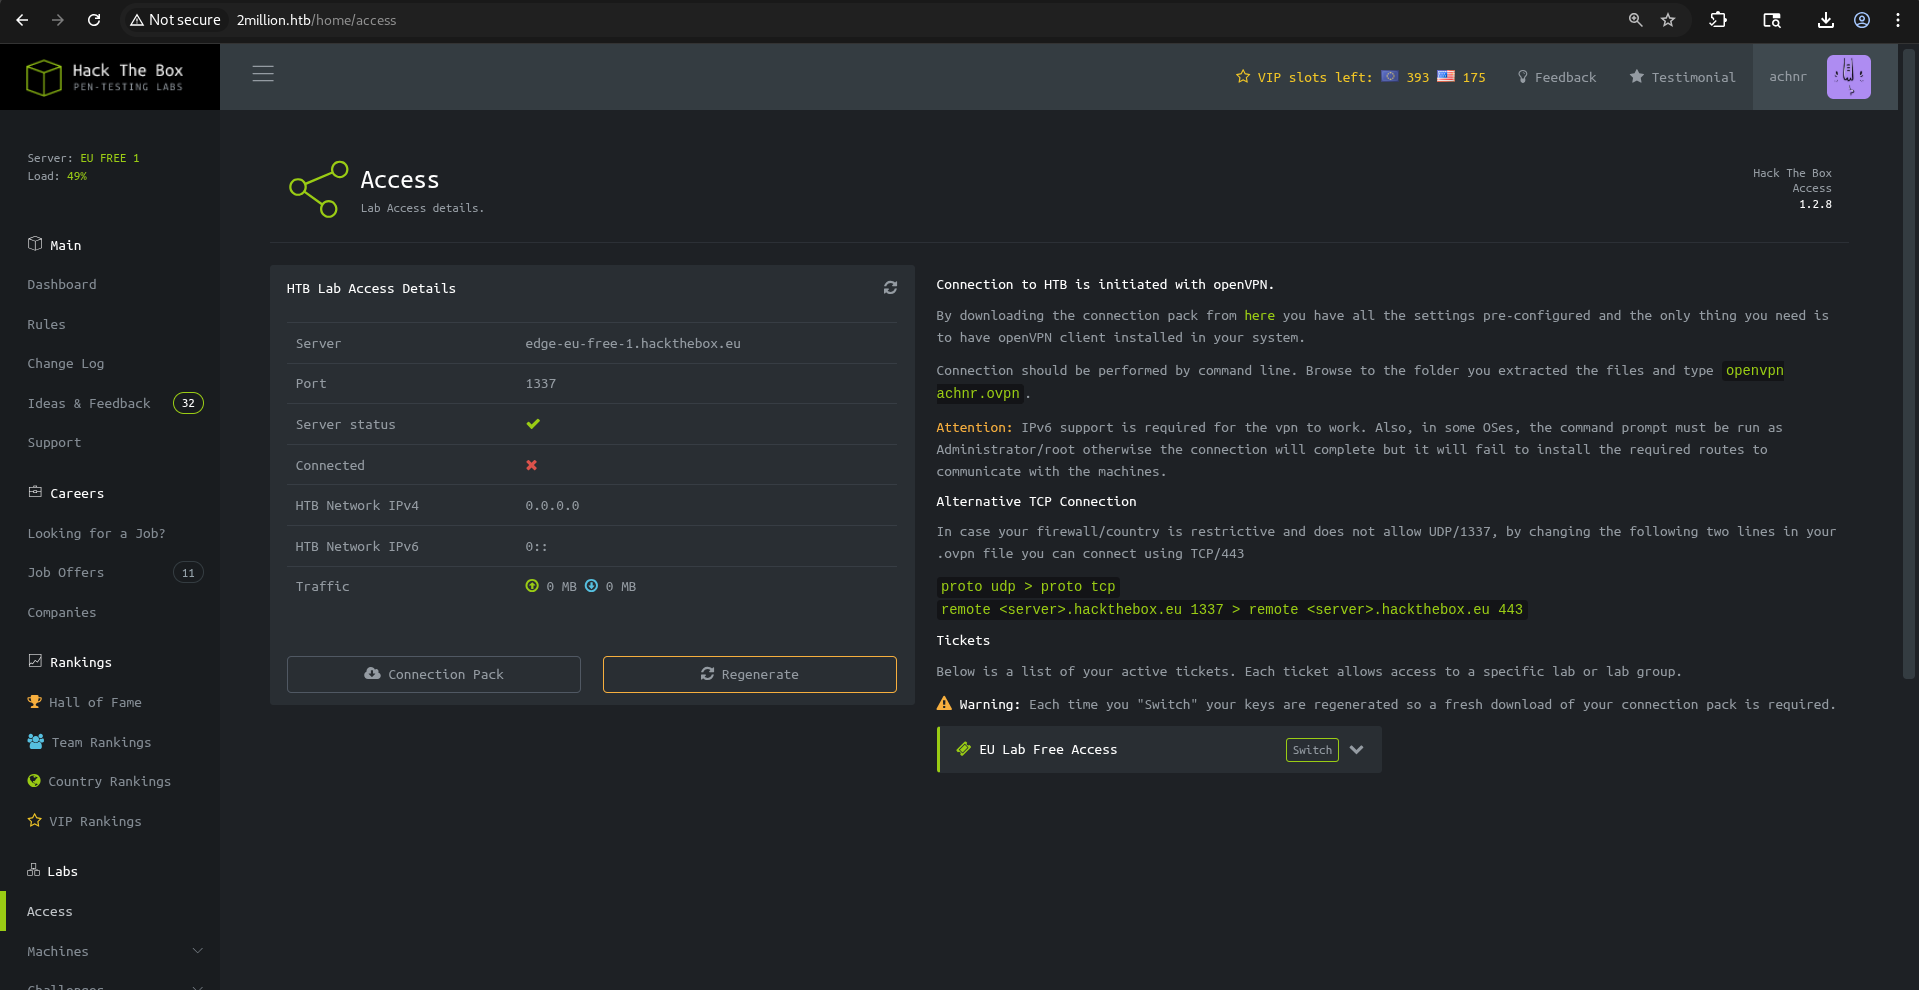Click the IPv4 value 0.0.0.0
The height and width of the screenshot is (990, 1919).
point(552,506)
